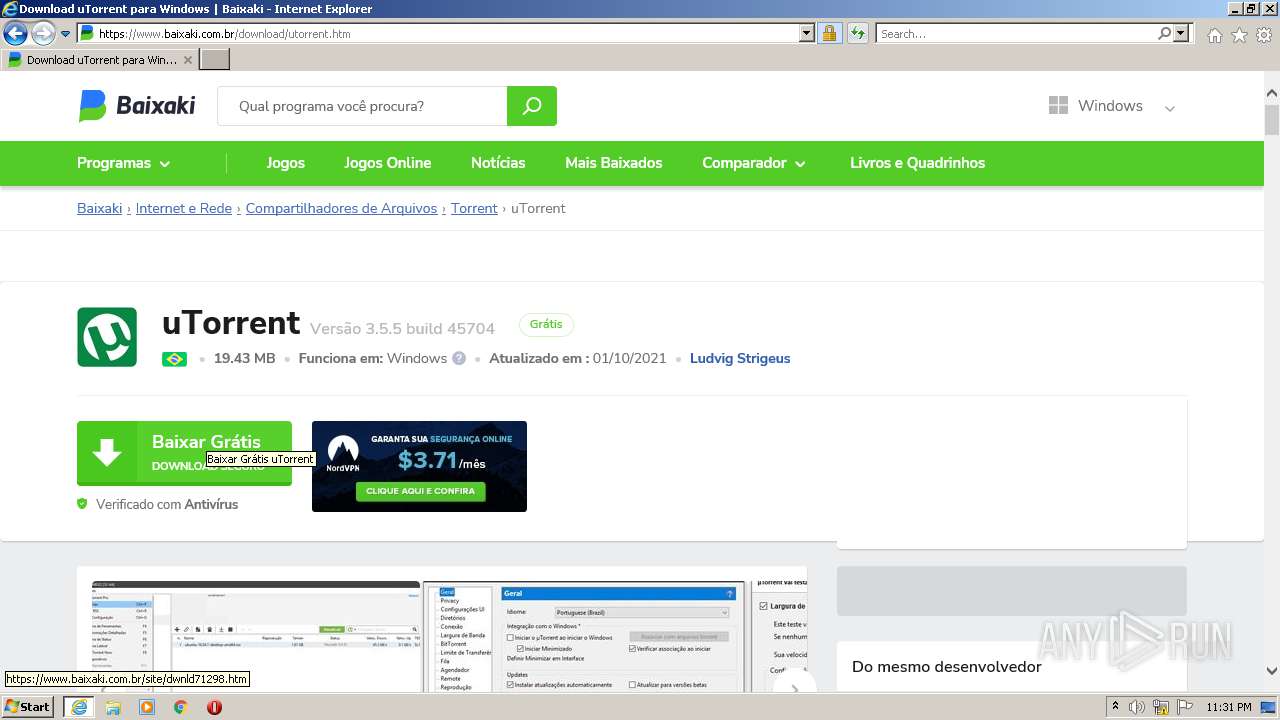Expand the search provider dropdown
This screenshot has height=720, width=1280.
pyautogui.click(x=1181, y=33)
